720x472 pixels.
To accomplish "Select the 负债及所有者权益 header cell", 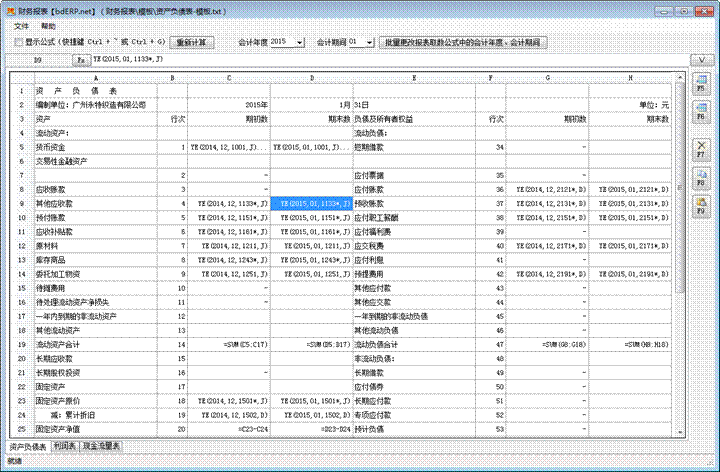I will pyautogui.click(x=415, y=119).
